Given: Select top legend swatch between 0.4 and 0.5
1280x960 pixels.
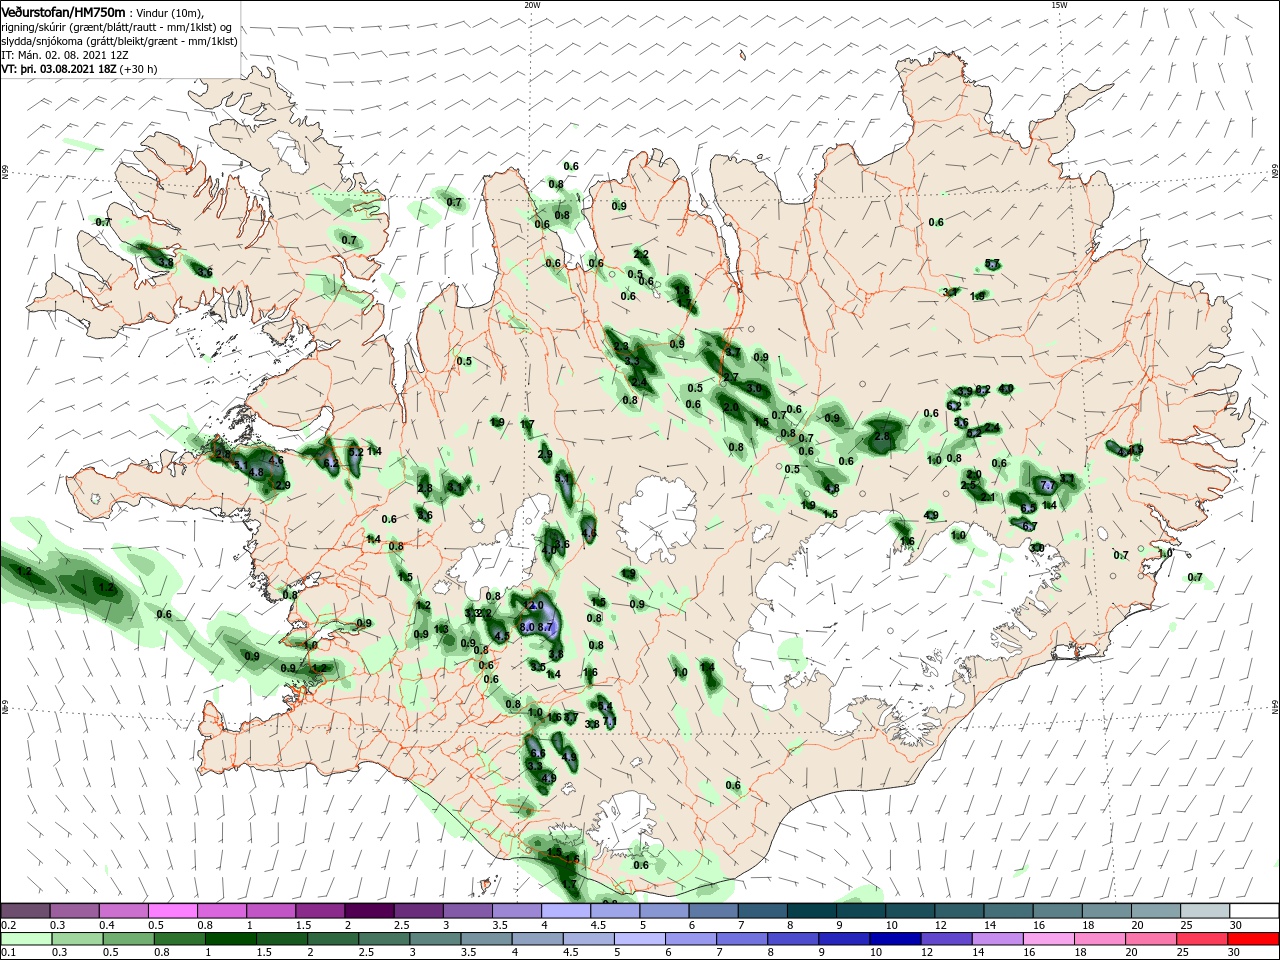Looking at the screenshot, I should point(123,910).
